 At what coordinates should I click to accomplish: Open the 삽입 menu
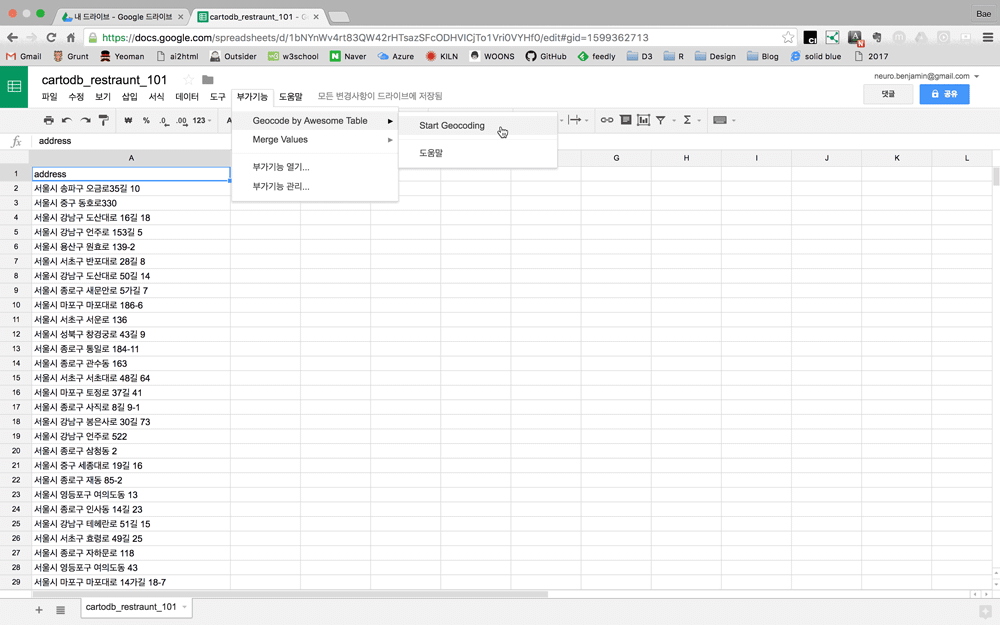click(x=129, y=96)
